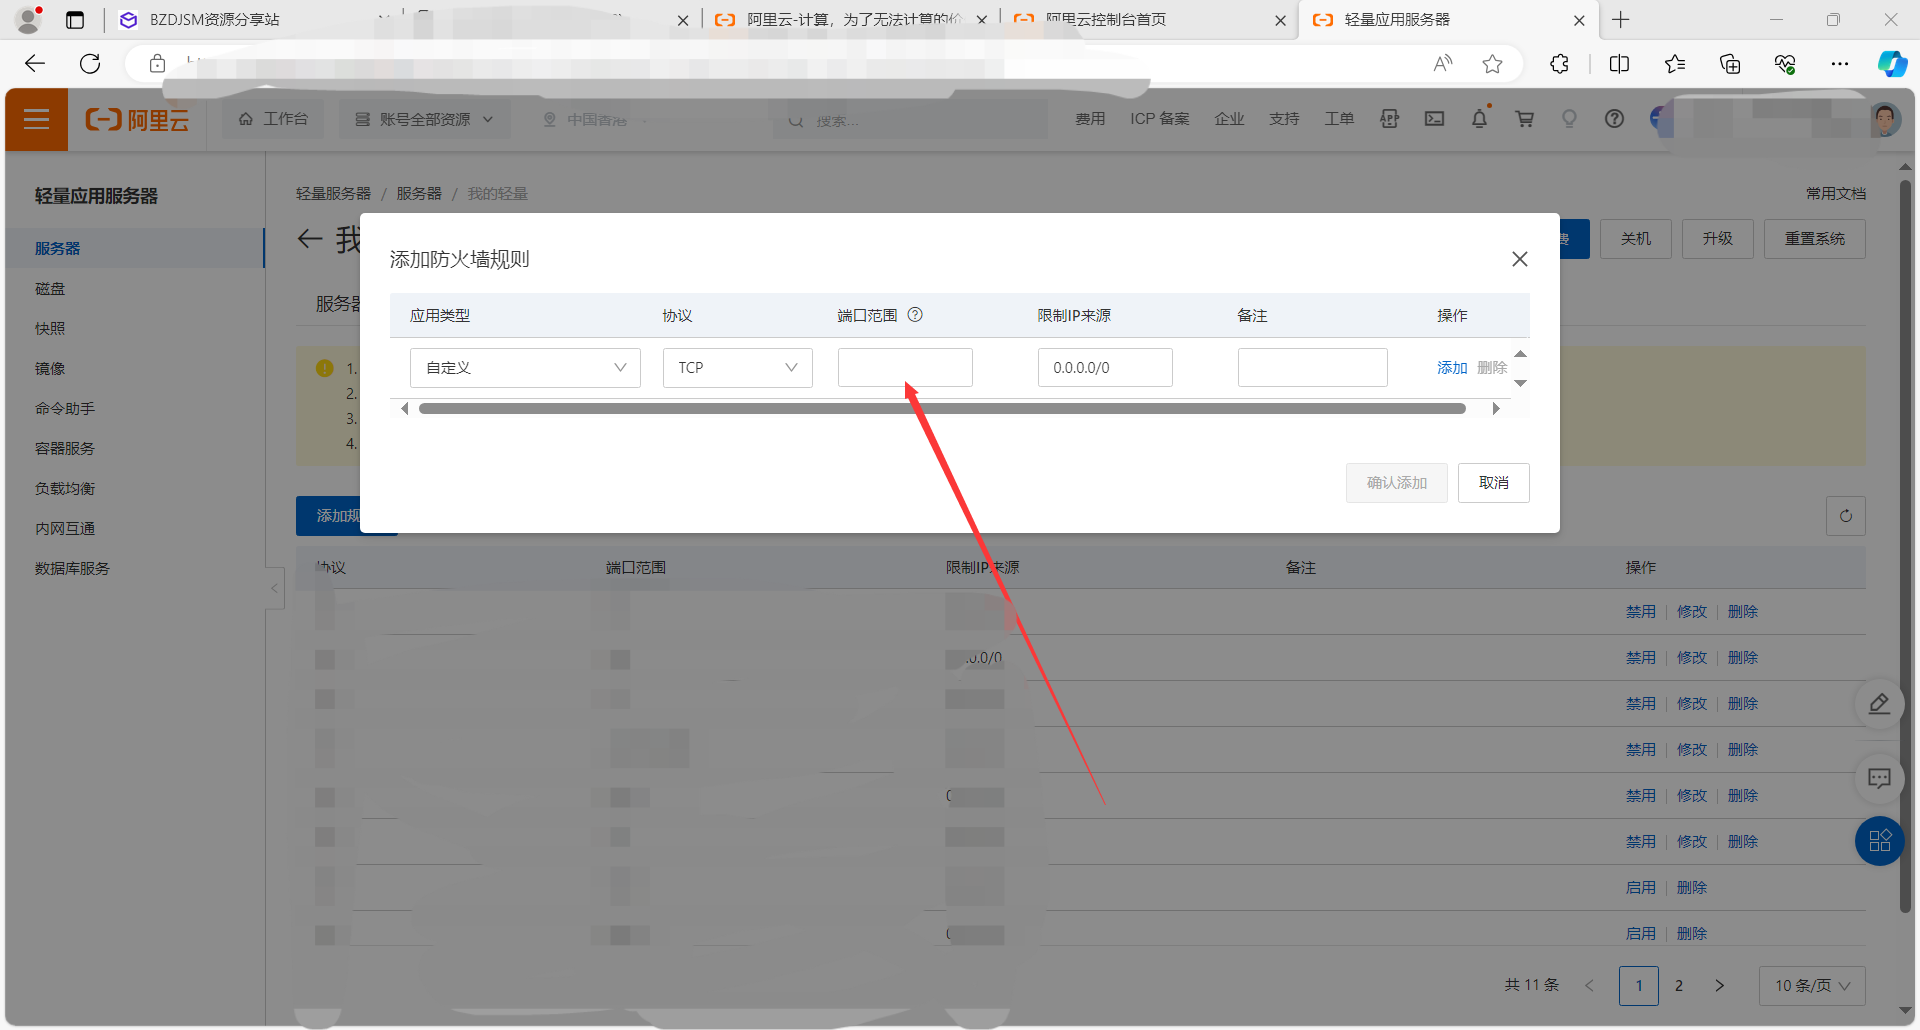Click the 端口范围 port range input field

pyautogui.click(x=905, y=367)
